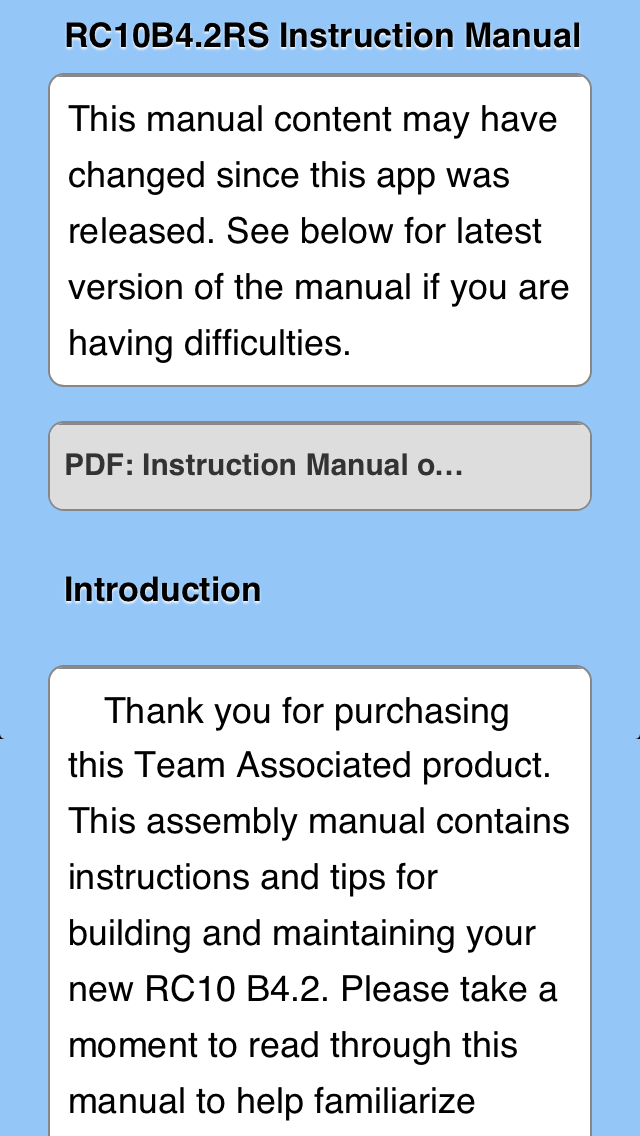Select the Introduction section heading

coord(162,590)
